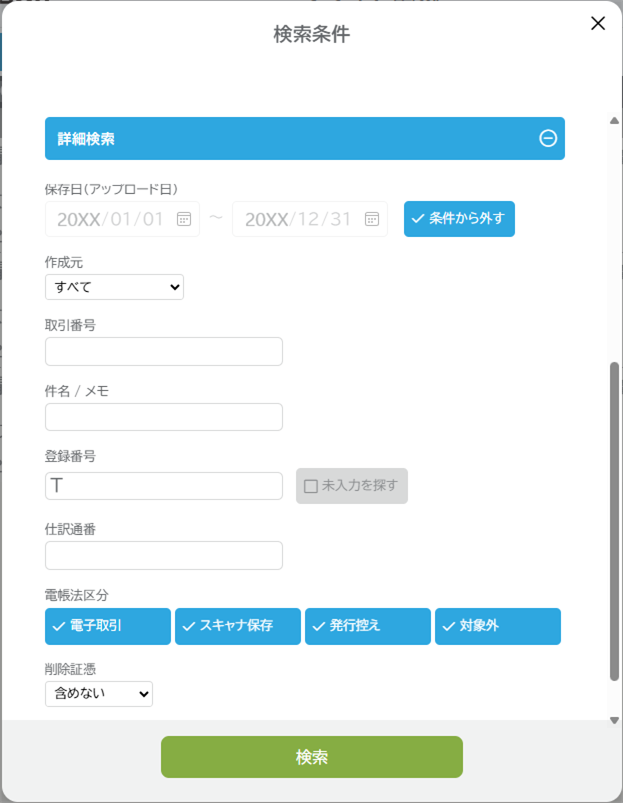The height and width of the screenshot is (803, 623).
Task: Collapse 詳細検索 with the minus circle icon
Action: [548, 138]
